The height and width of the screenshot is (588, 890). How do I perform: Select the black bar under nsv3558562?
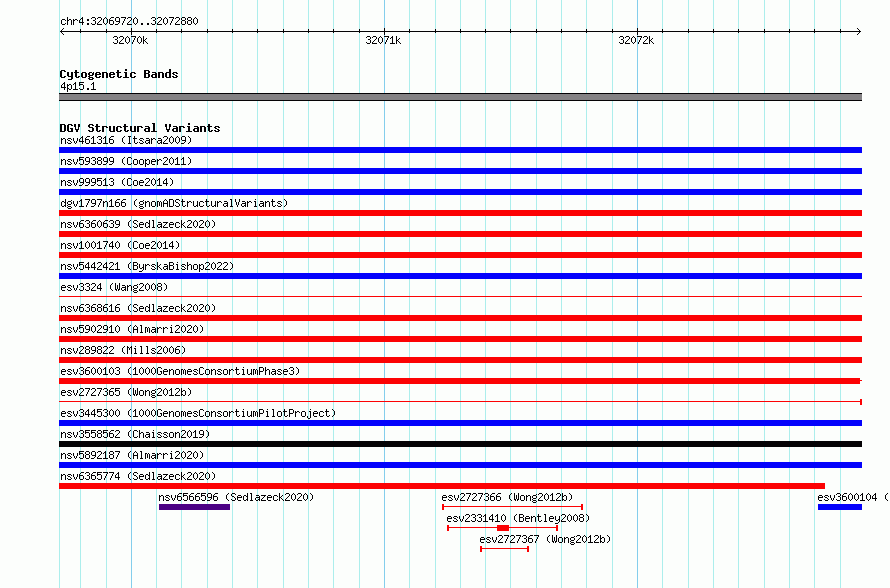[x=460, y=444]
